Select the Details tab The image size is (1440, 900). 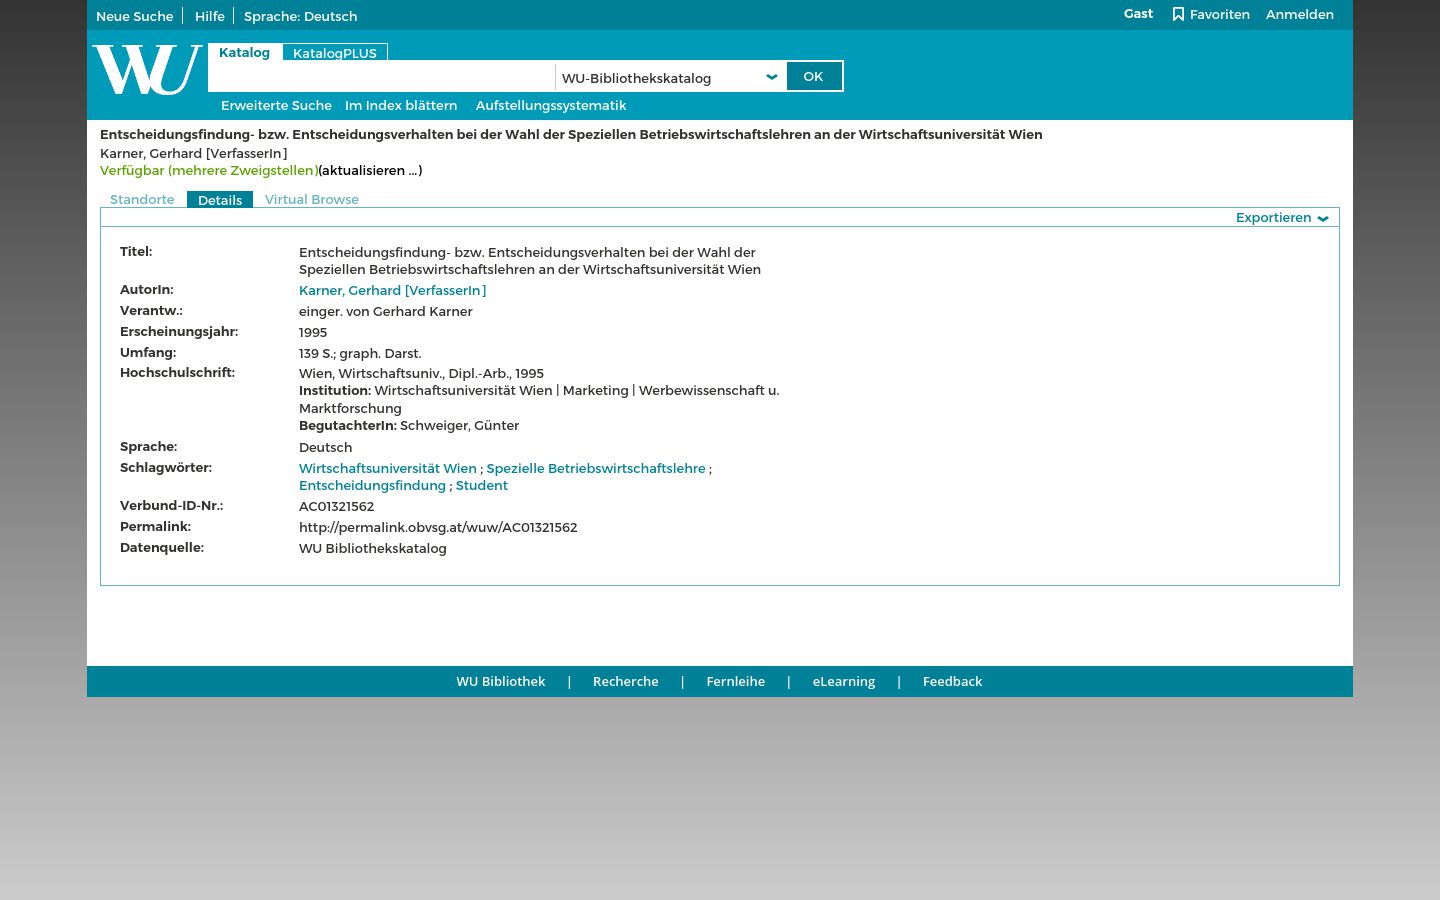(220, 200)
